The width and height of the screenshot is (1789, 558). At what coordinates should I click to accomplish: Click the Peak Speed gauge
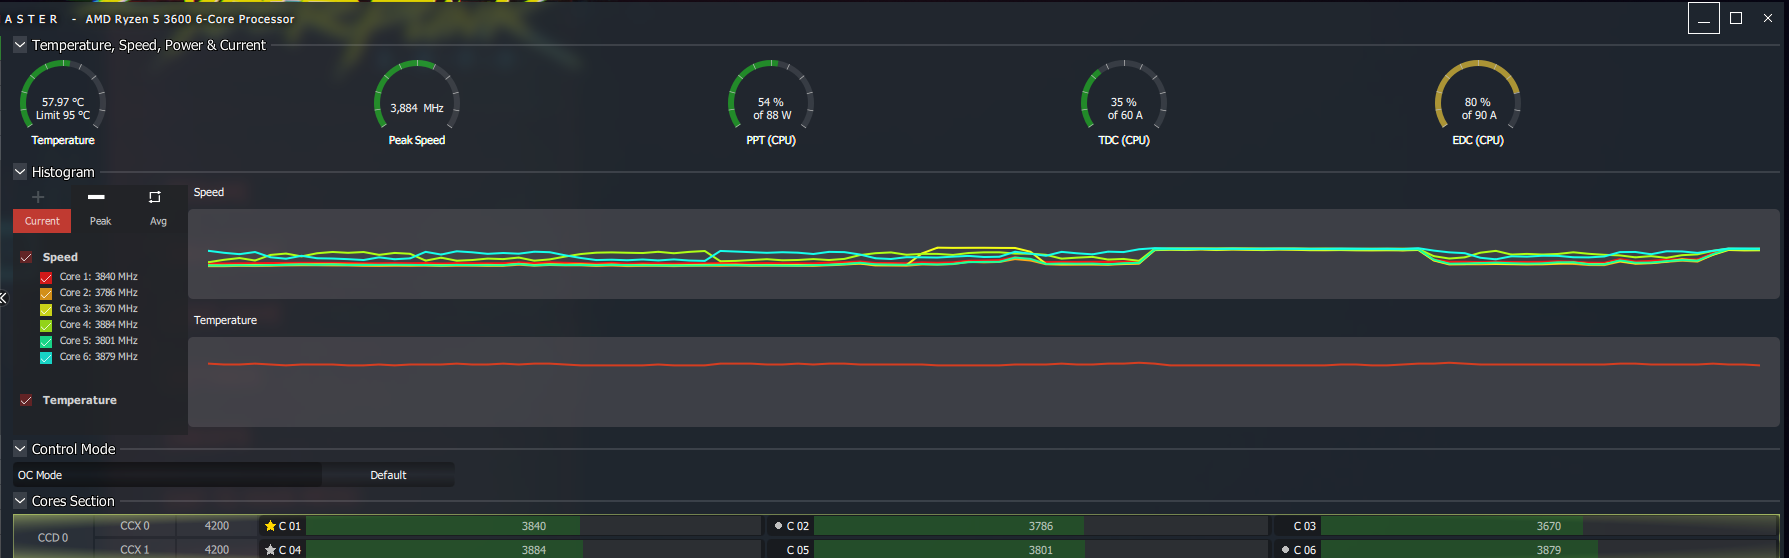click(417, 102)
